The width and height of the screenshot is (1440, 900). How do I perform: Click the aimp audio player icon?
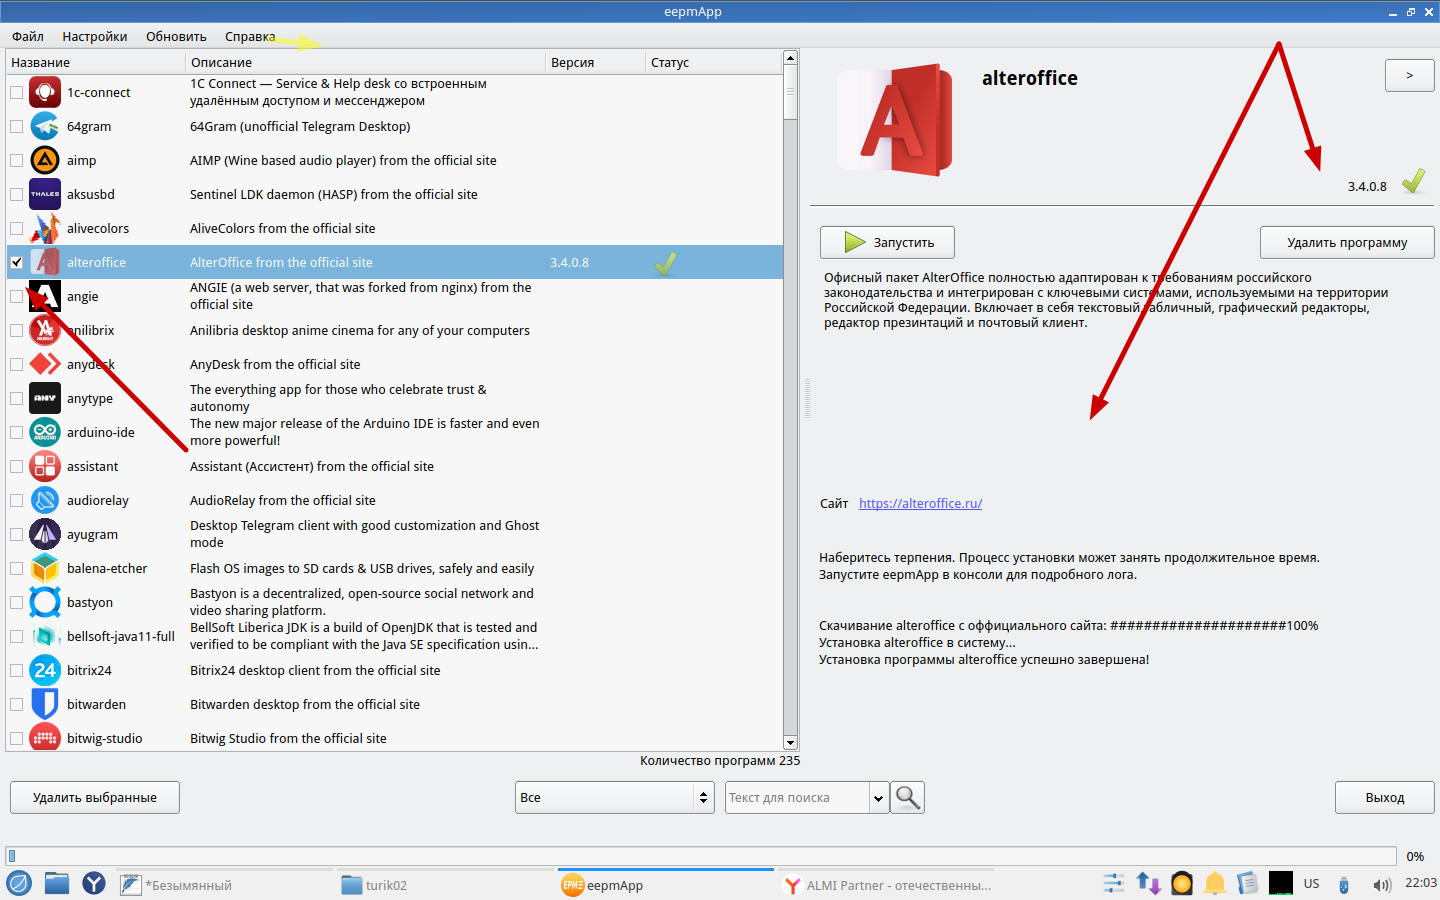point(45,160)
